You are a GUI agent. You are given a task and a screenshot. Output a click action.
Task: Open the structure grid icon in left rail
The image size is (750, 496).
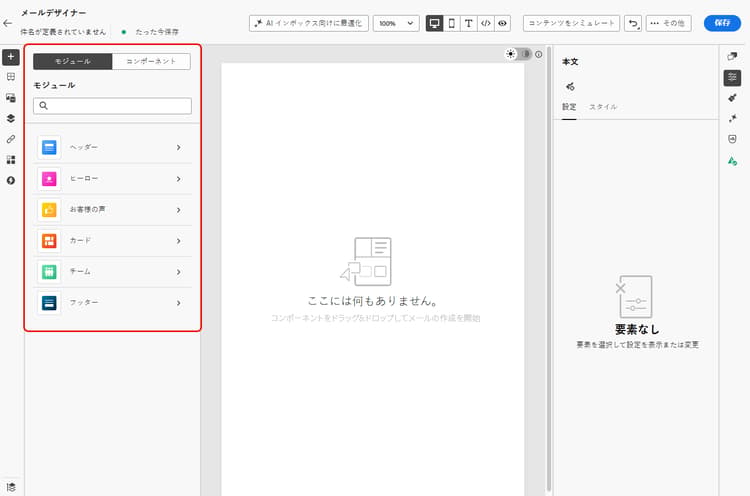(x=11, y=77)
